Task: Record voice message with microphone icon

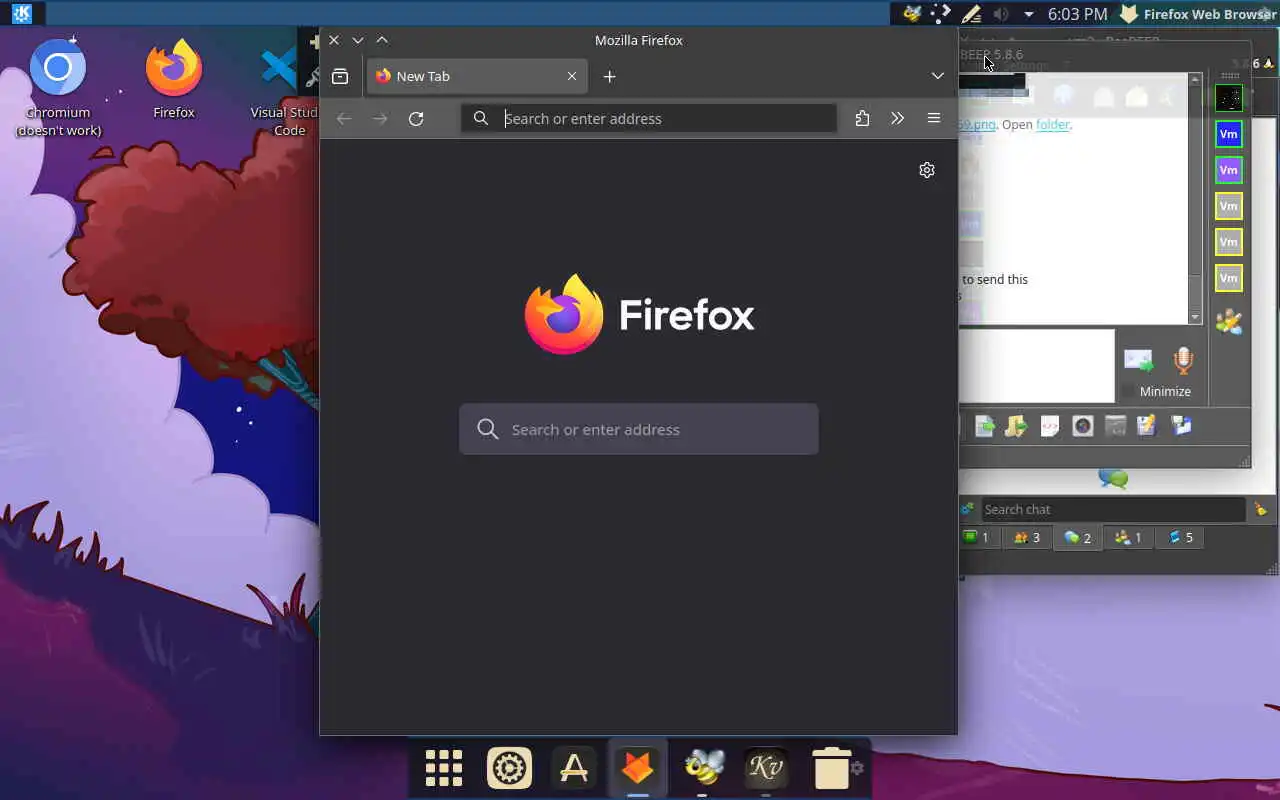Action: pyautogui.click(x=1183, y=360)
